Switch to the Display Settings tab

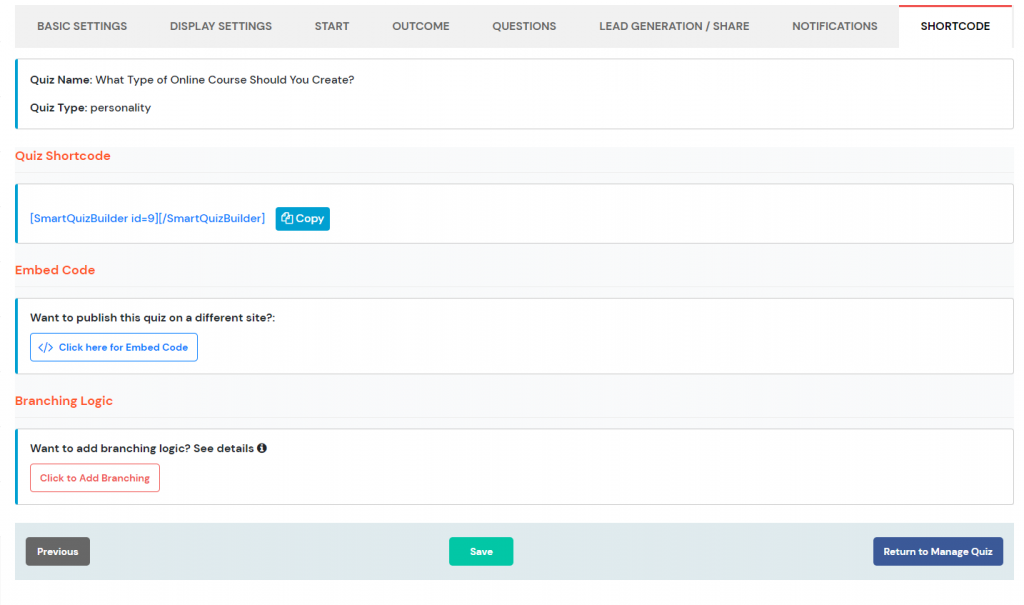(220, 26)
